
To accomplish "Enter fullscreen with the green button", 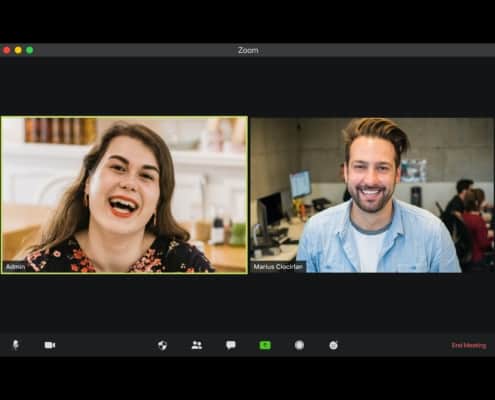I will coord(30,50).
